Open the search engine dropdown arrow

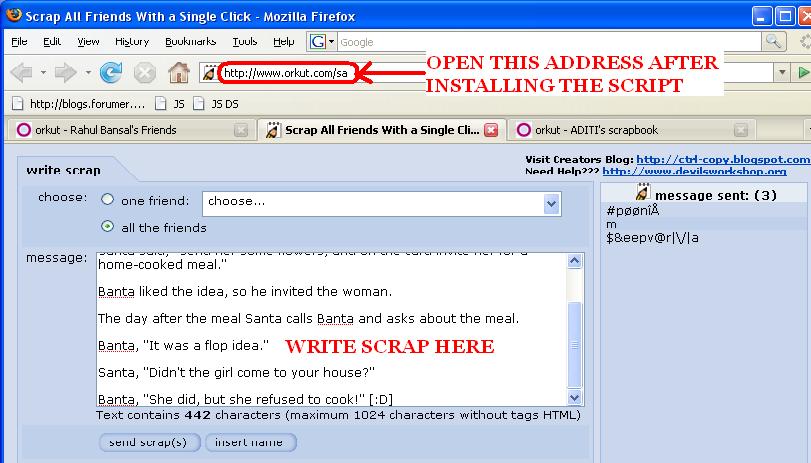click(x=332, y=42)
